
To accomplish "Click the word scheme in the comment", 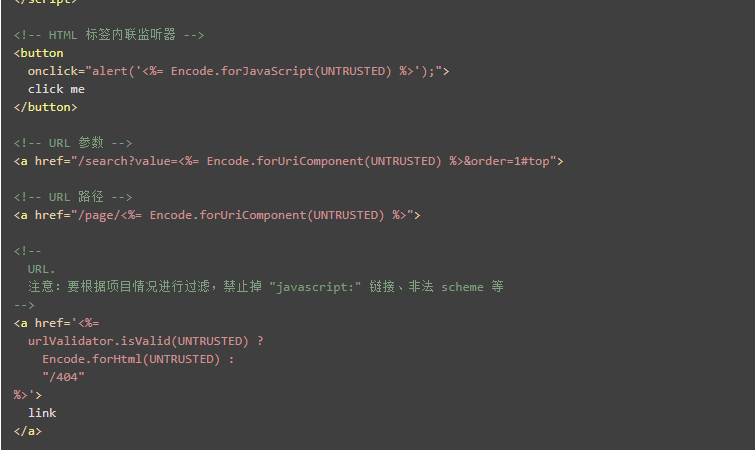I will (x=462, y=287).
